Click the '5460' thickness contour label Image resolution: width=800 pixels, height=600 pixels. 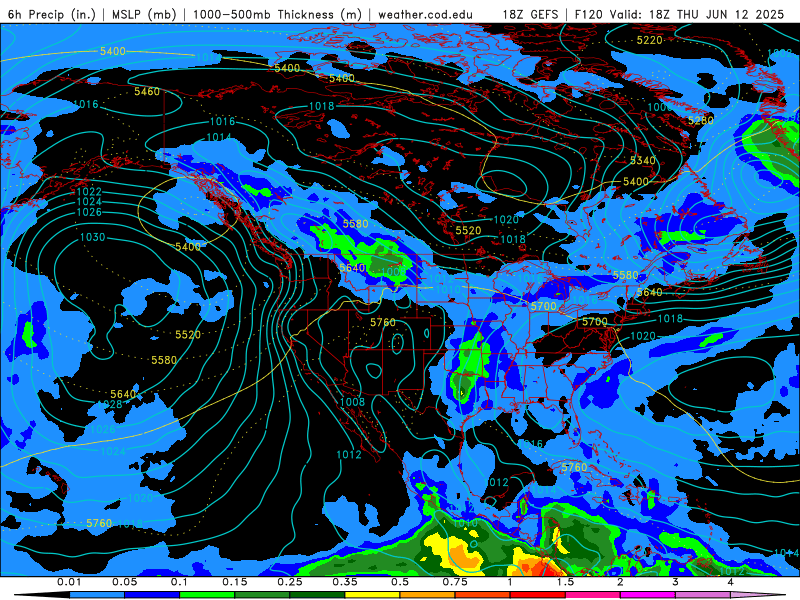(147, 91)
